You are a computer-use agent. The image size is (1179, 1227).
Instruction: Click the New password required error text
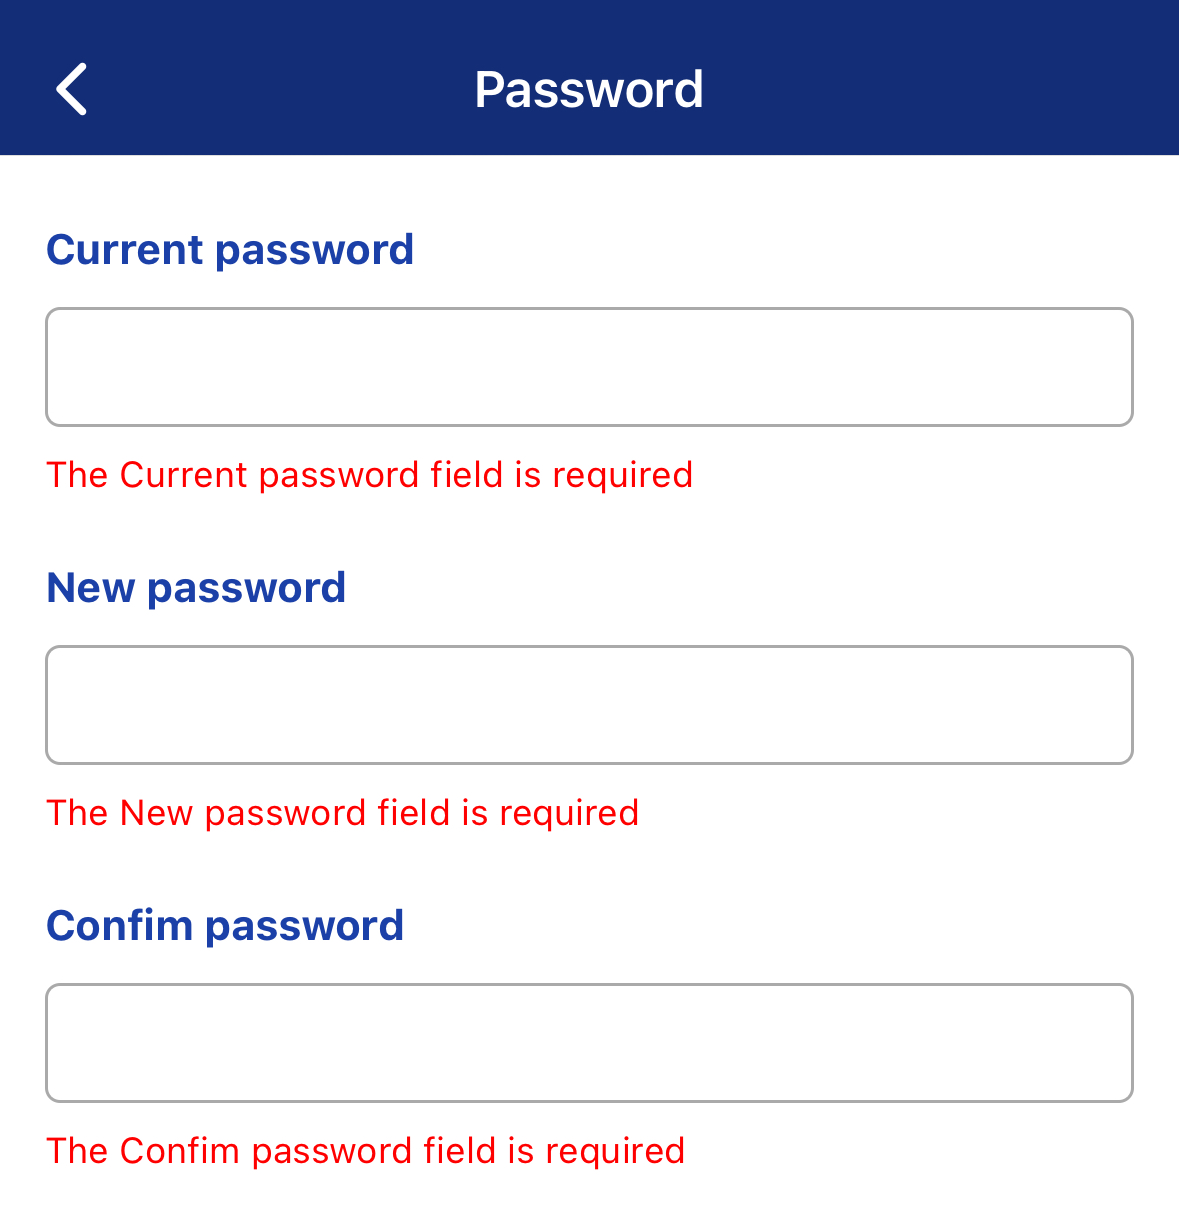point(343,813)
